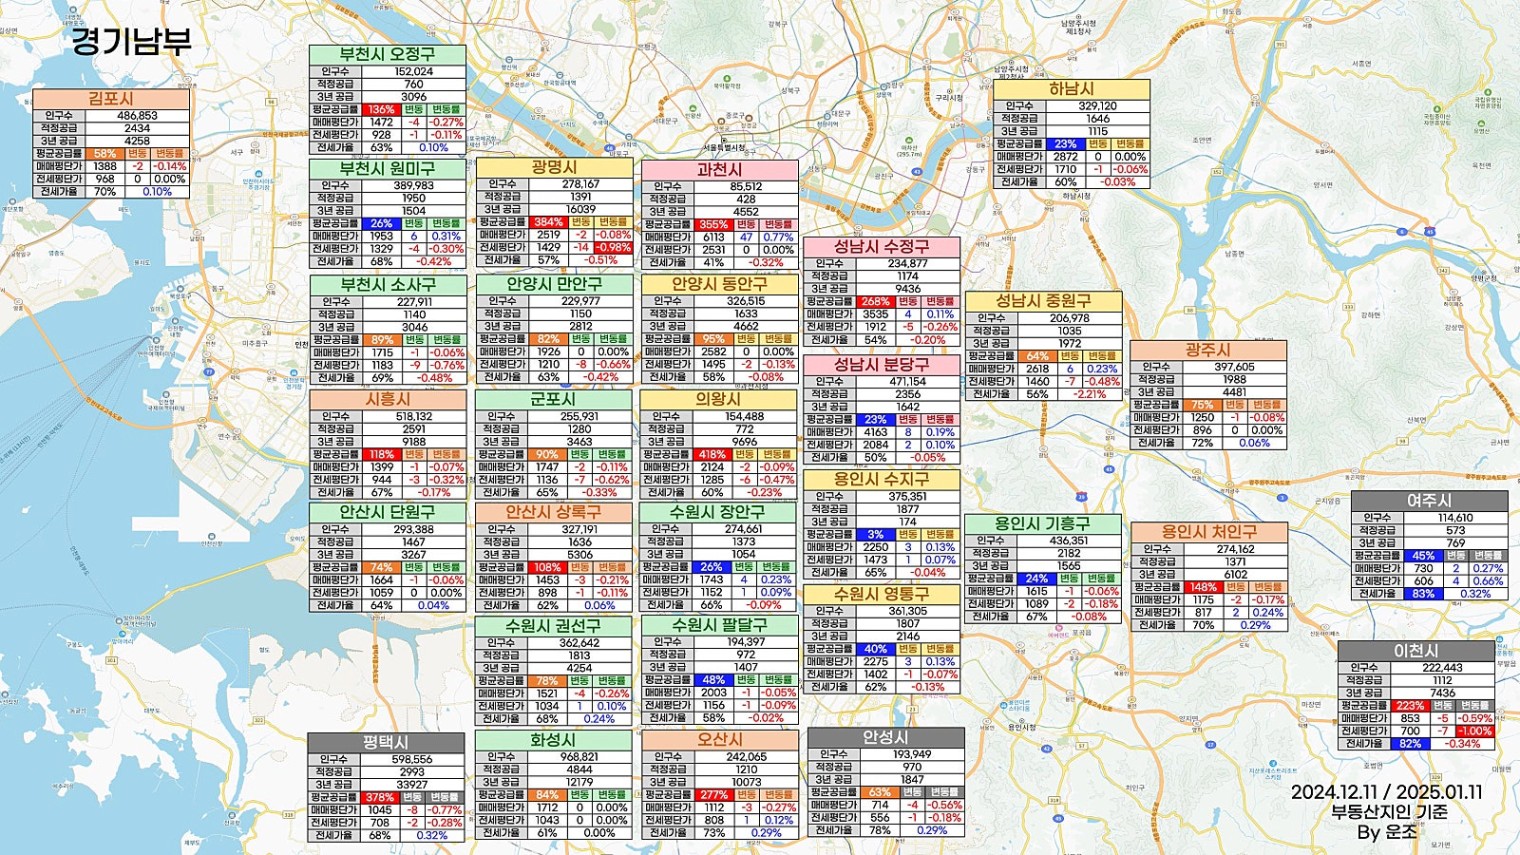This screenshot has height=855, width=1520.
Task: Select the 418% supply rate in 의왕시
Action: click(712, 454)
